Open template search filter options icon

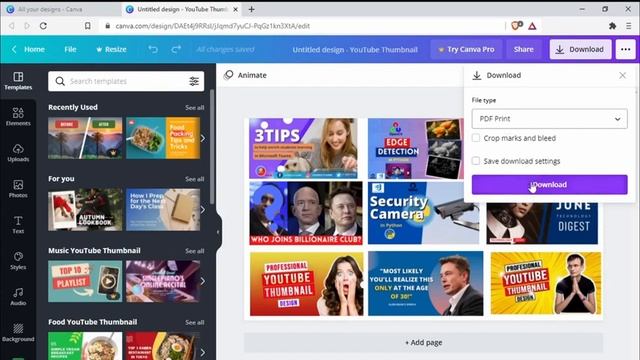click(x=194, y=81)
